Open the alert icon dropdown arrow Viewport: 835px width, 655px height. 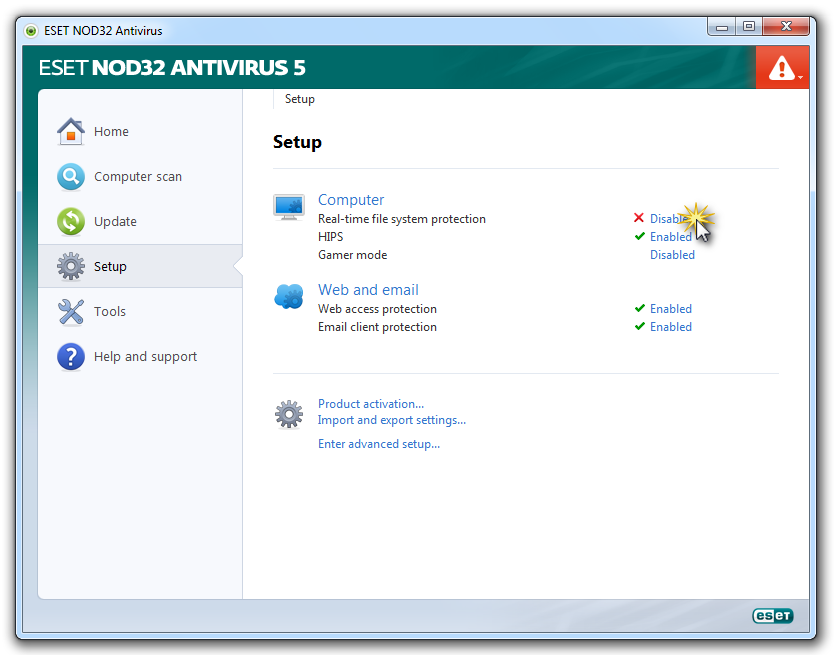800,78
